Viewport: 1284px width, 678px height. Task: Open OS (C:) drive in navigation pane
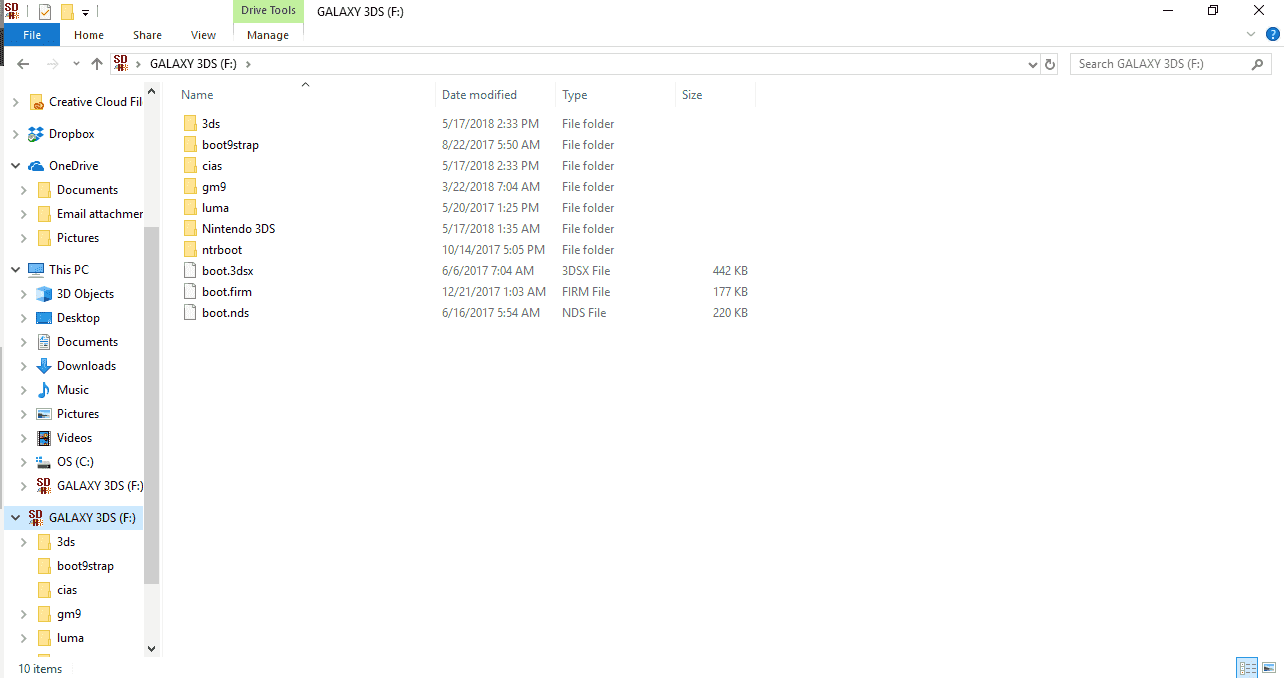tap(75, 462)
